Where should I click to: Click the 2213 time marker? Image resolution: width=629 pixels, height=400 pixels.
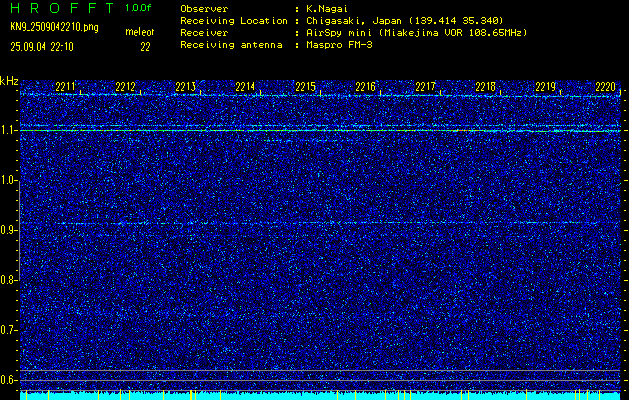point(185,87)
